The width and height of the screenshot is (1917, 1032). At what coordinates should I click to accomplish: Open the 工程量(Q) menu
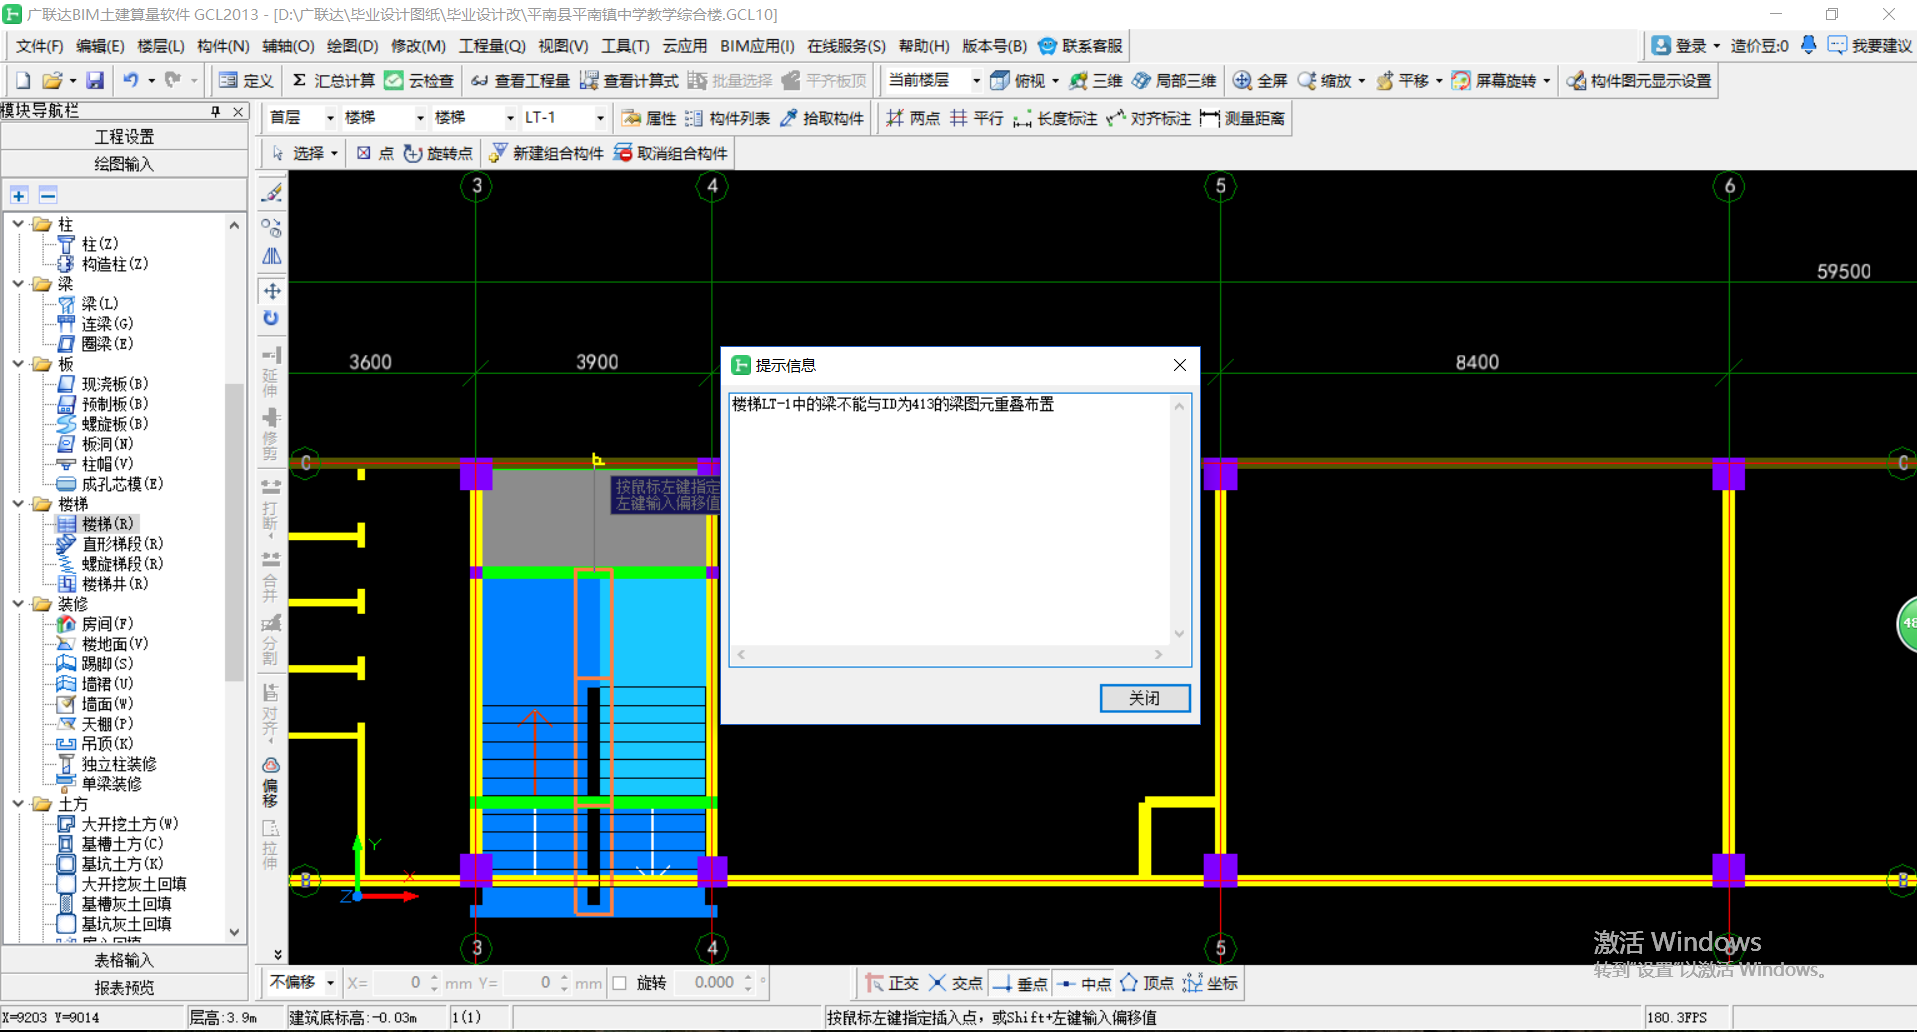point(492,46)
